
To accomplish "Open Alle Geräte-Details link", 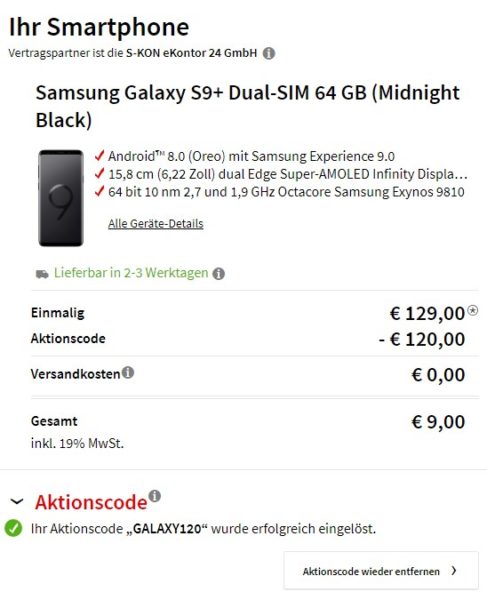I will (156, 223).
